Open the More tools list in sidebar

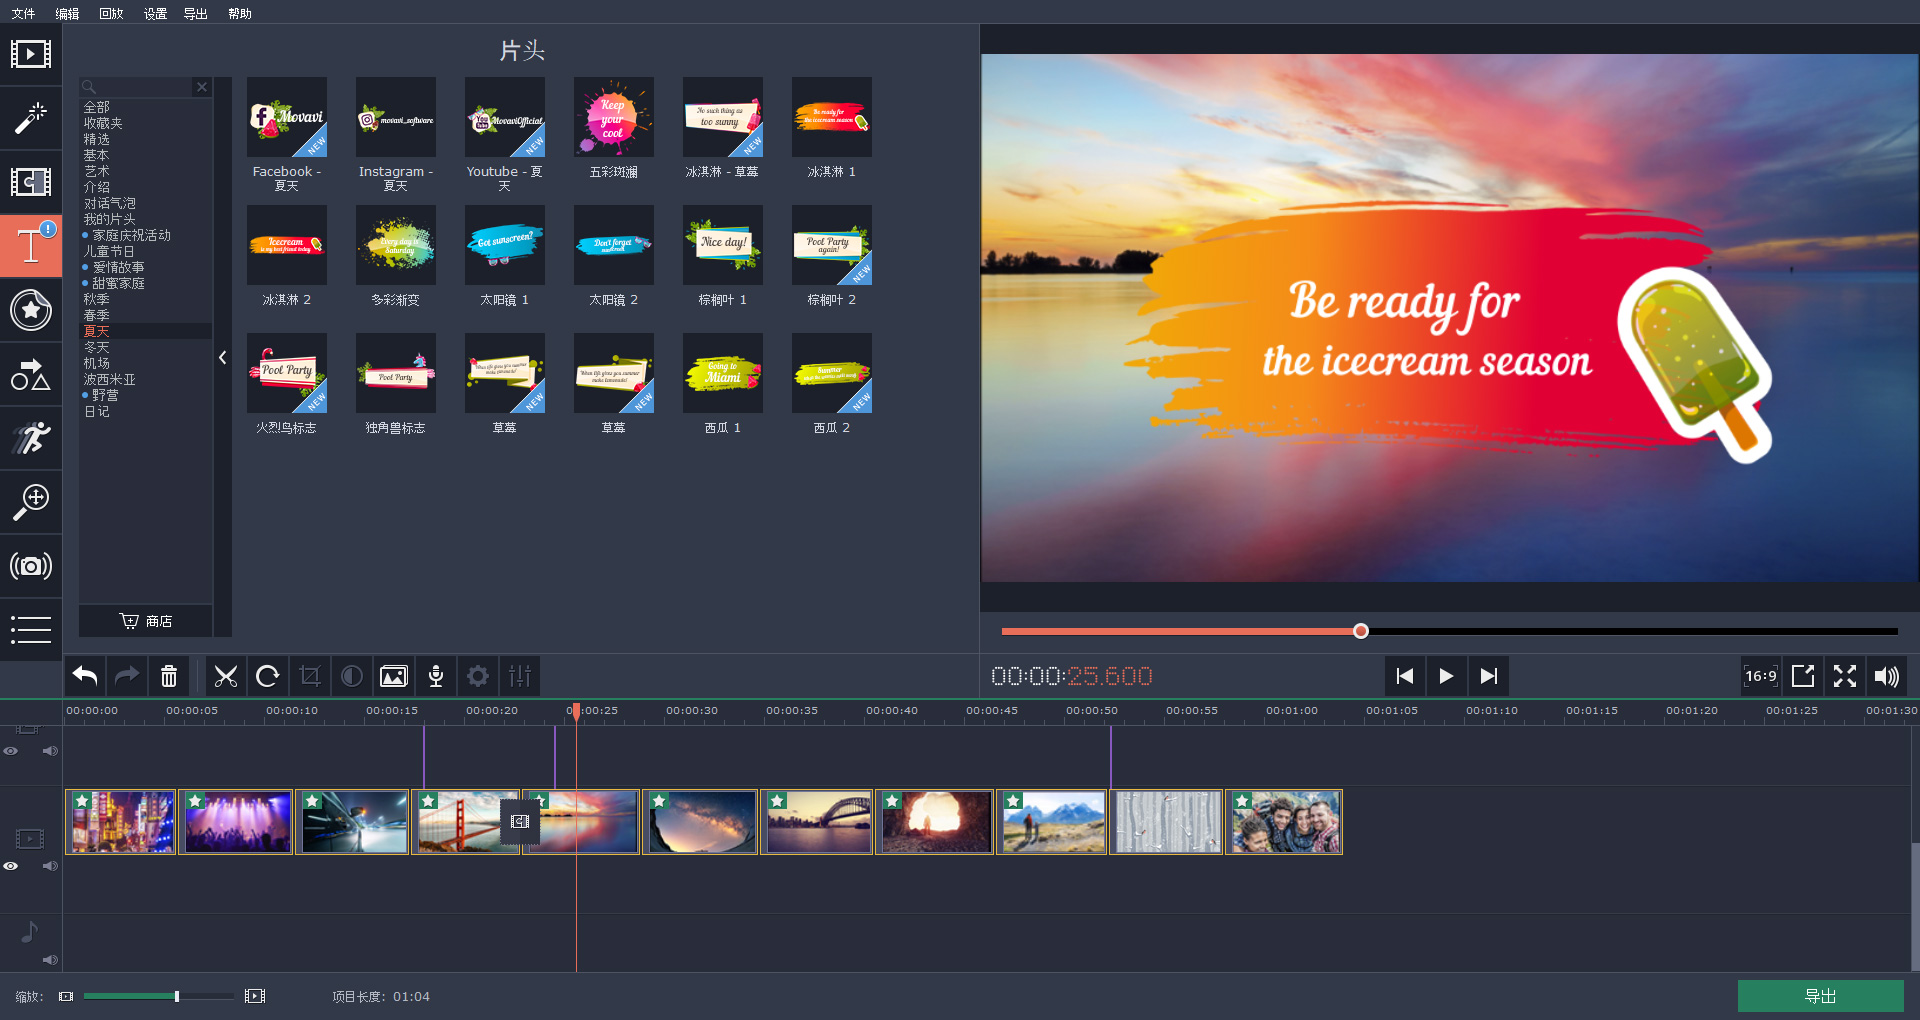click(x=30, y=630)
